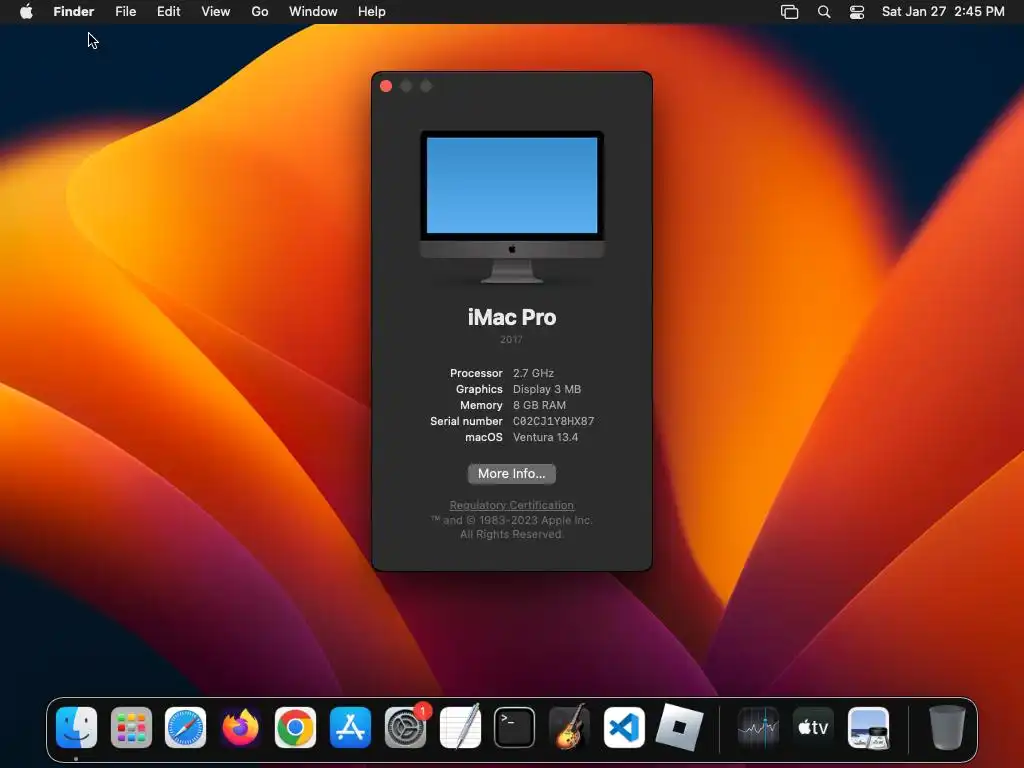The width and height of the screenshot is (1024, 768).
Task: Click the serial number C02CJ1Y8HX87
Action: [553, 421]
